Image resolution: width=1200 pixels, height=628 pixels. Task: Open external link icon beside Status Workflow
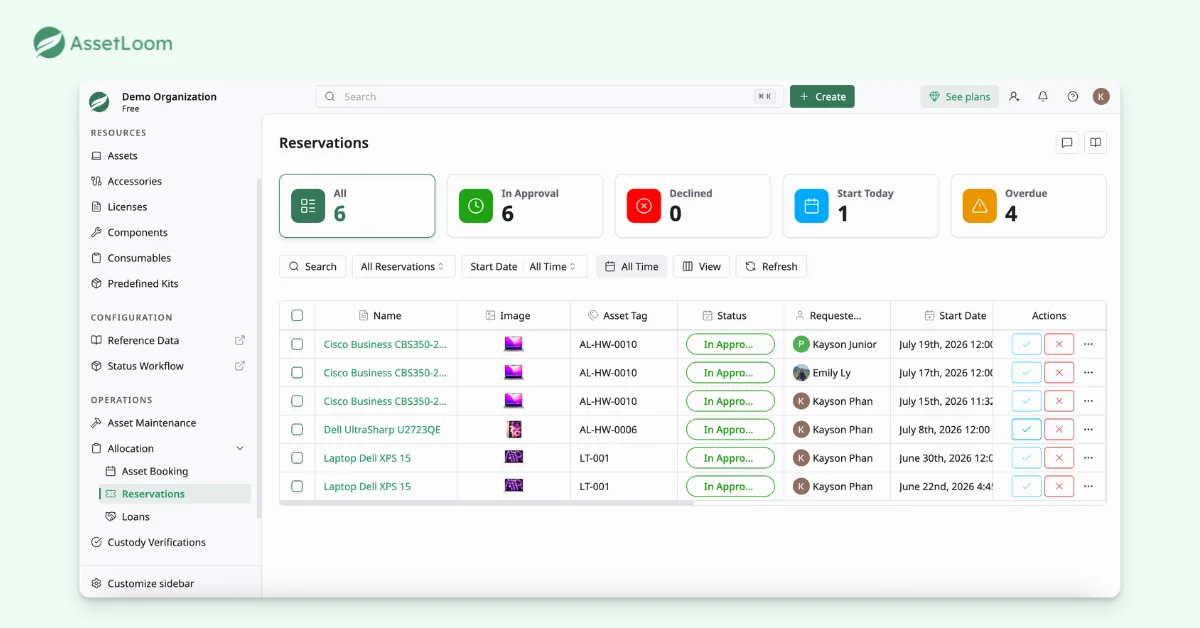240,366
